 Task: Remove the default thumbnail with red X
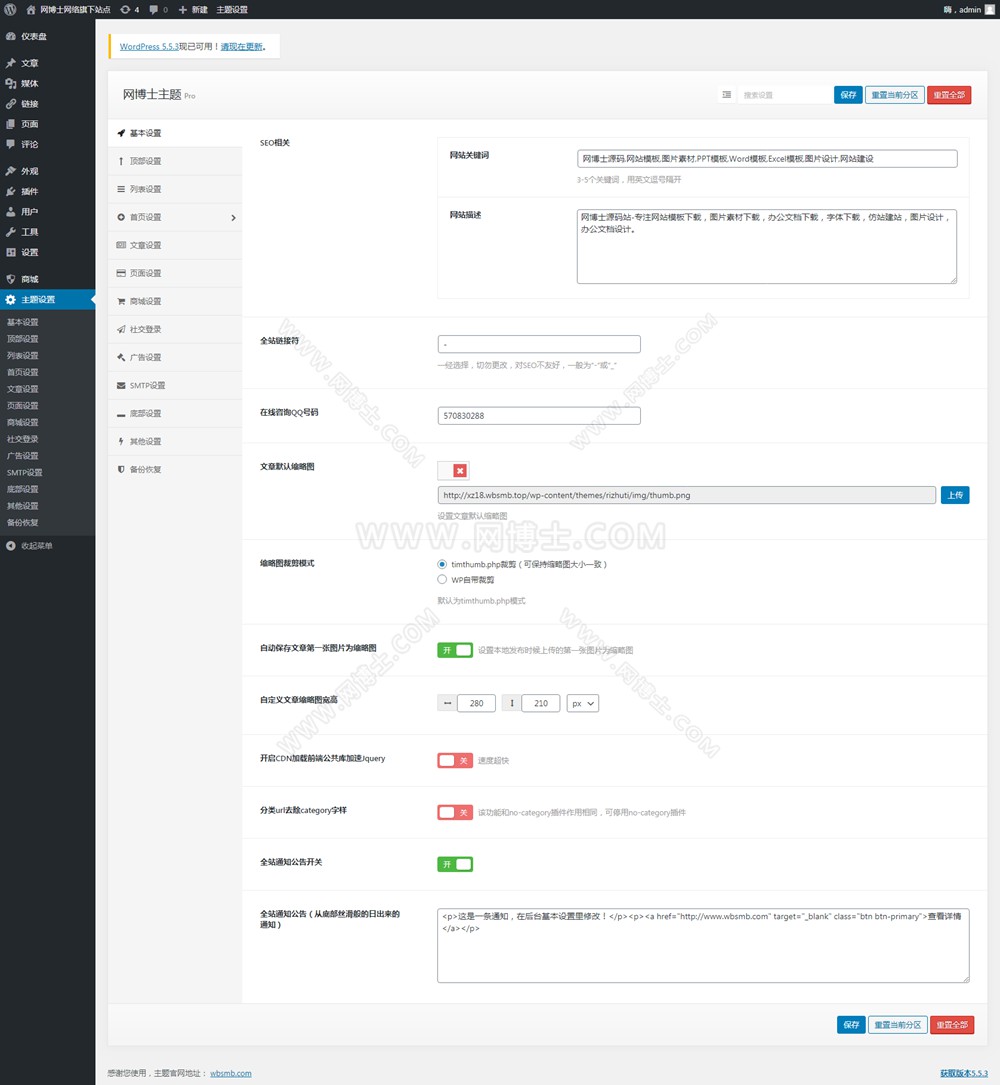[x=460, y=471]
